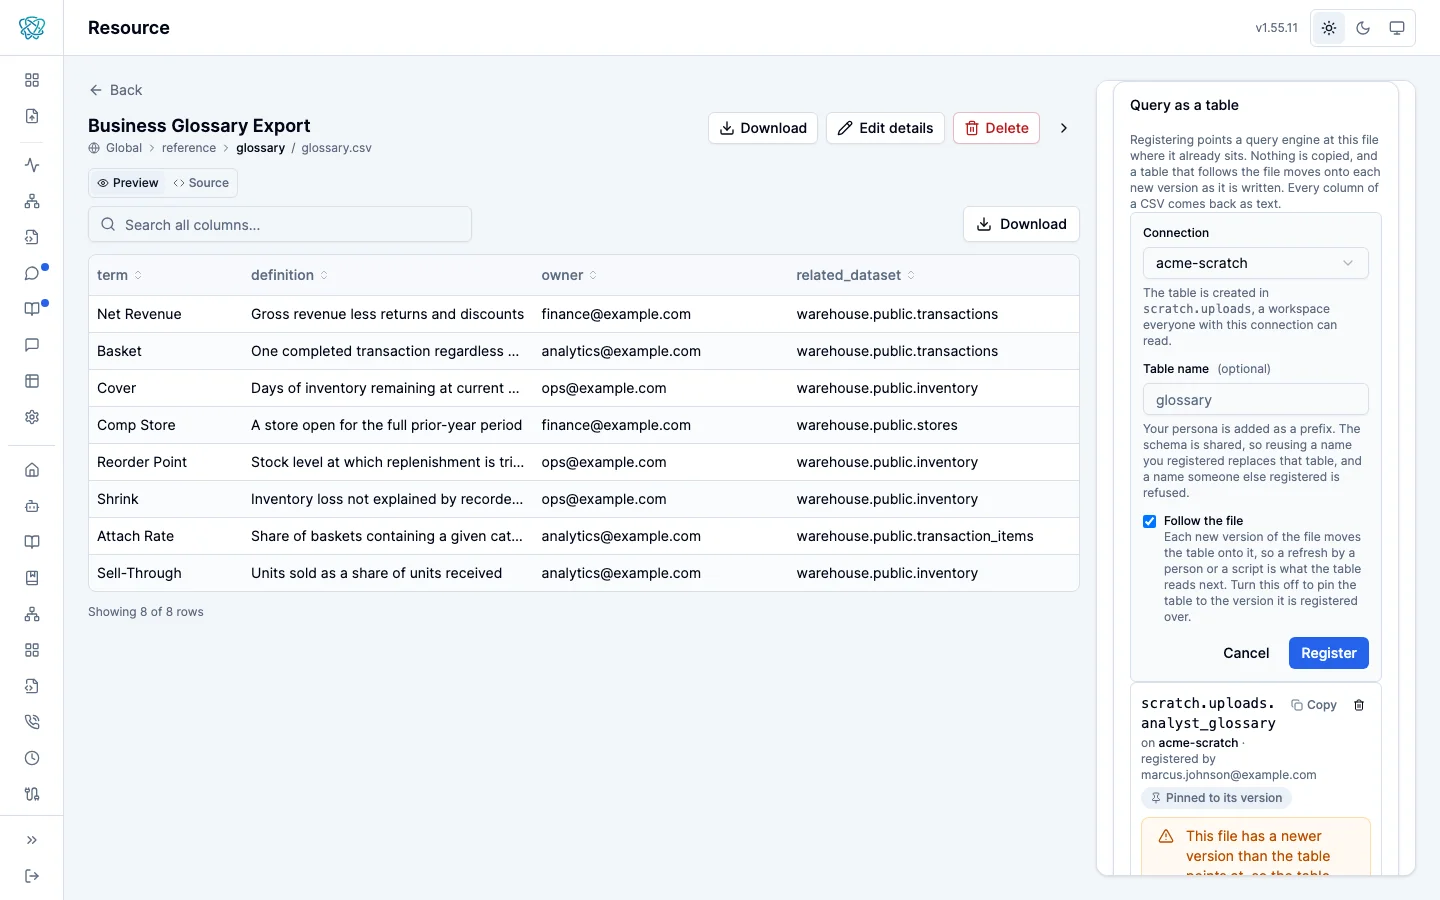Click the Register button
Screen dimensions: 1440x900
pos(1329,653)
